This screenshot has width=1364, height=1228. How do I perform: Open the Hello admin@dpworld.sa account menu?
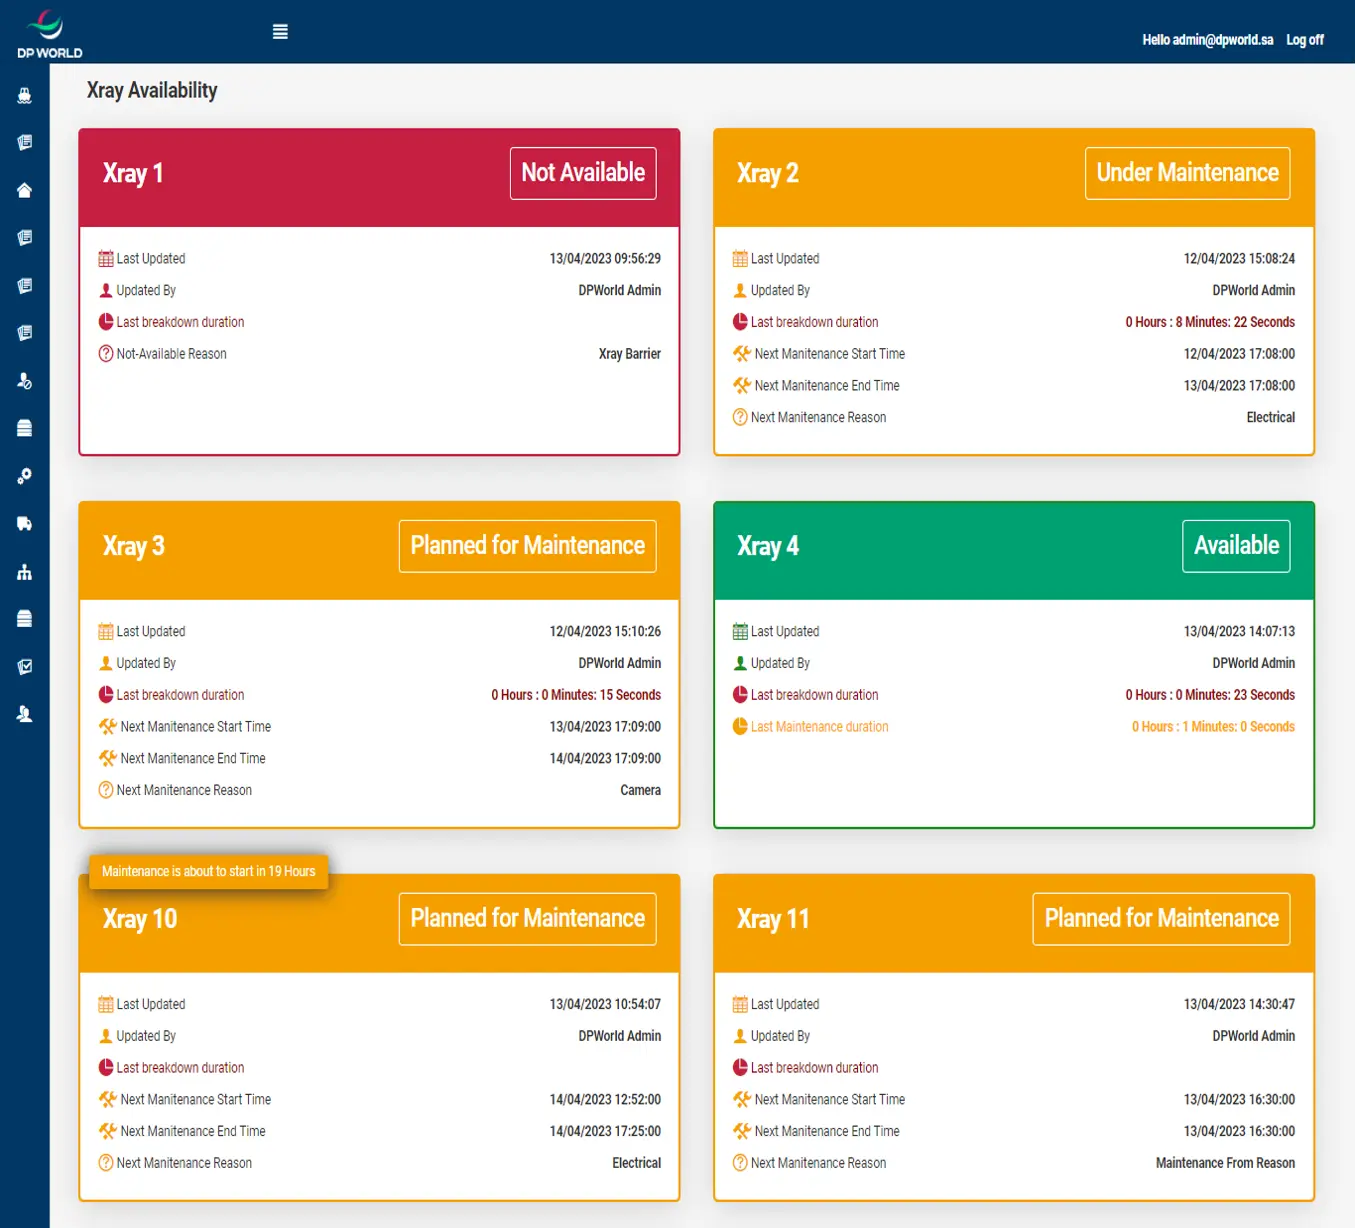(1206, 39)
